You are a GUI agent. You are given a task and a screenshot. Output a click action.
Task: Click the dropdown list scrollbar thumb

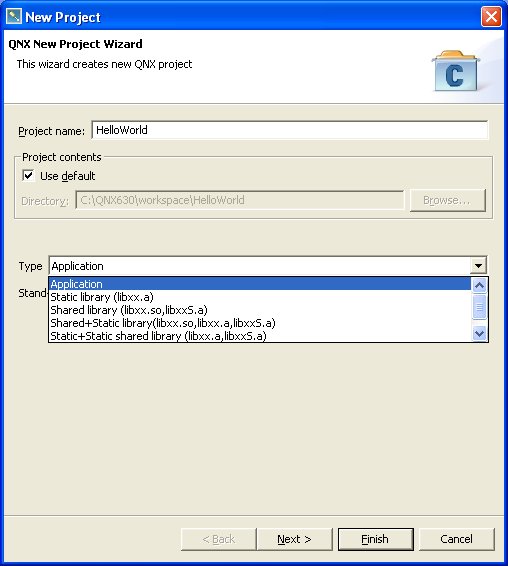click(479, 307)
